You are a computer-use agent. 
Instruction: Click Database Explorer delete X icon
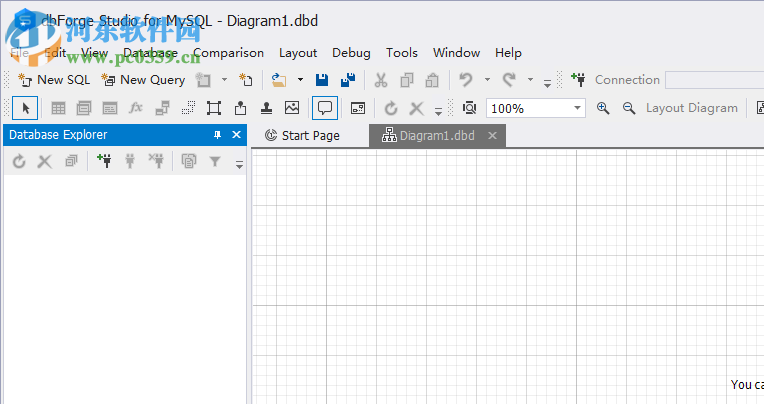45,161
